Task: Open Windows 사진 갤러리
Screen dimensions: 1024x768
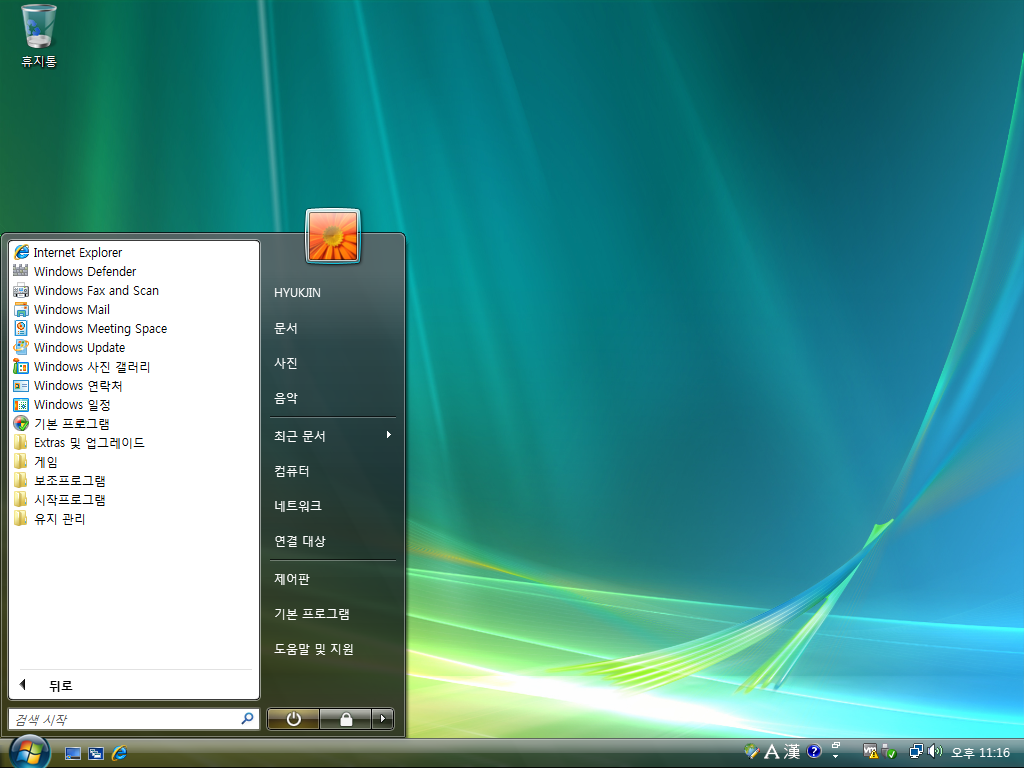Action: coord(134,366)
